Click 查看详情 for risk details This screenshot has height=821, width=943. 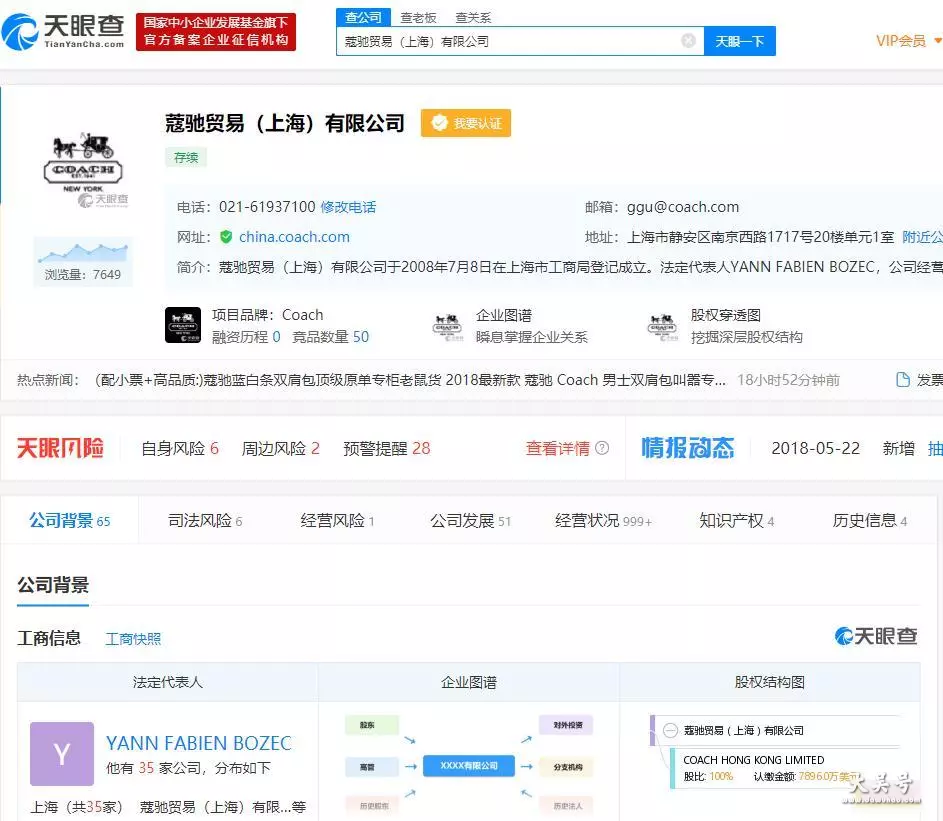(x=558, y=448)
